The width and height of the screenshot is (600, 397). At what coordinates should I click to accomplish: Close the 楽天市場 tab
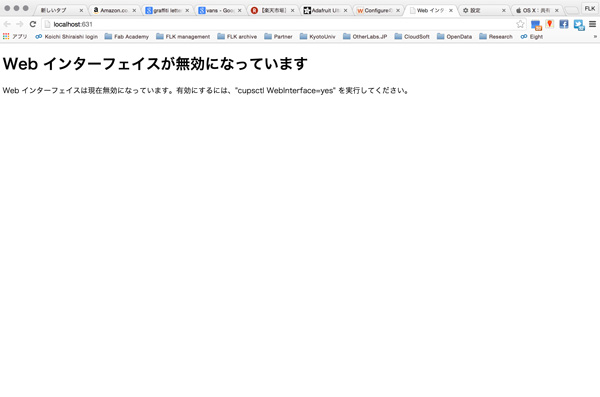click(292, 10)
